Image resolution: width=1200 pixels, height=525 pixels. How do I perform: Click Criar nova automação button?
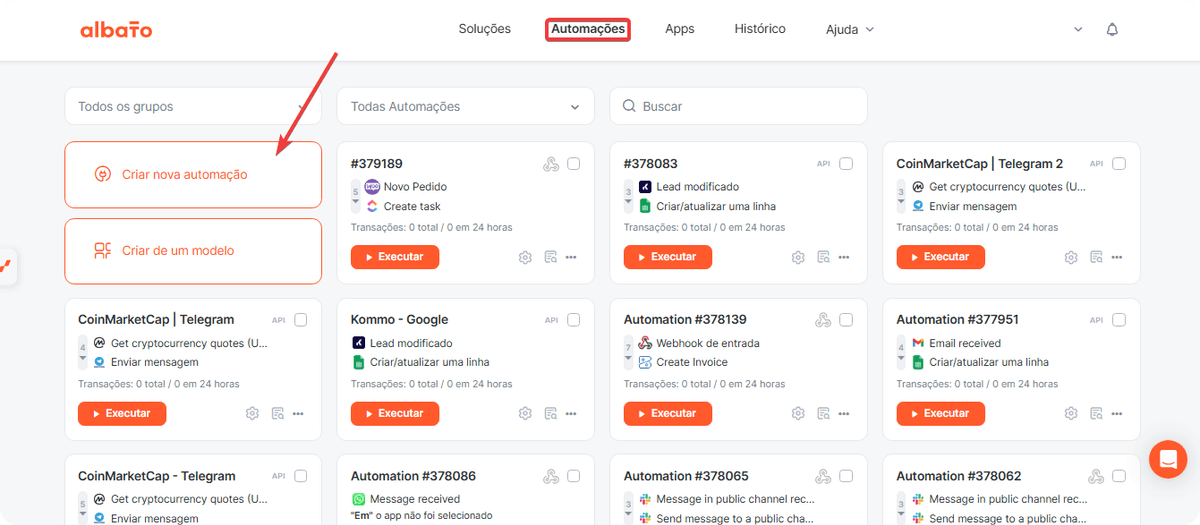click(x=193, y=174)
